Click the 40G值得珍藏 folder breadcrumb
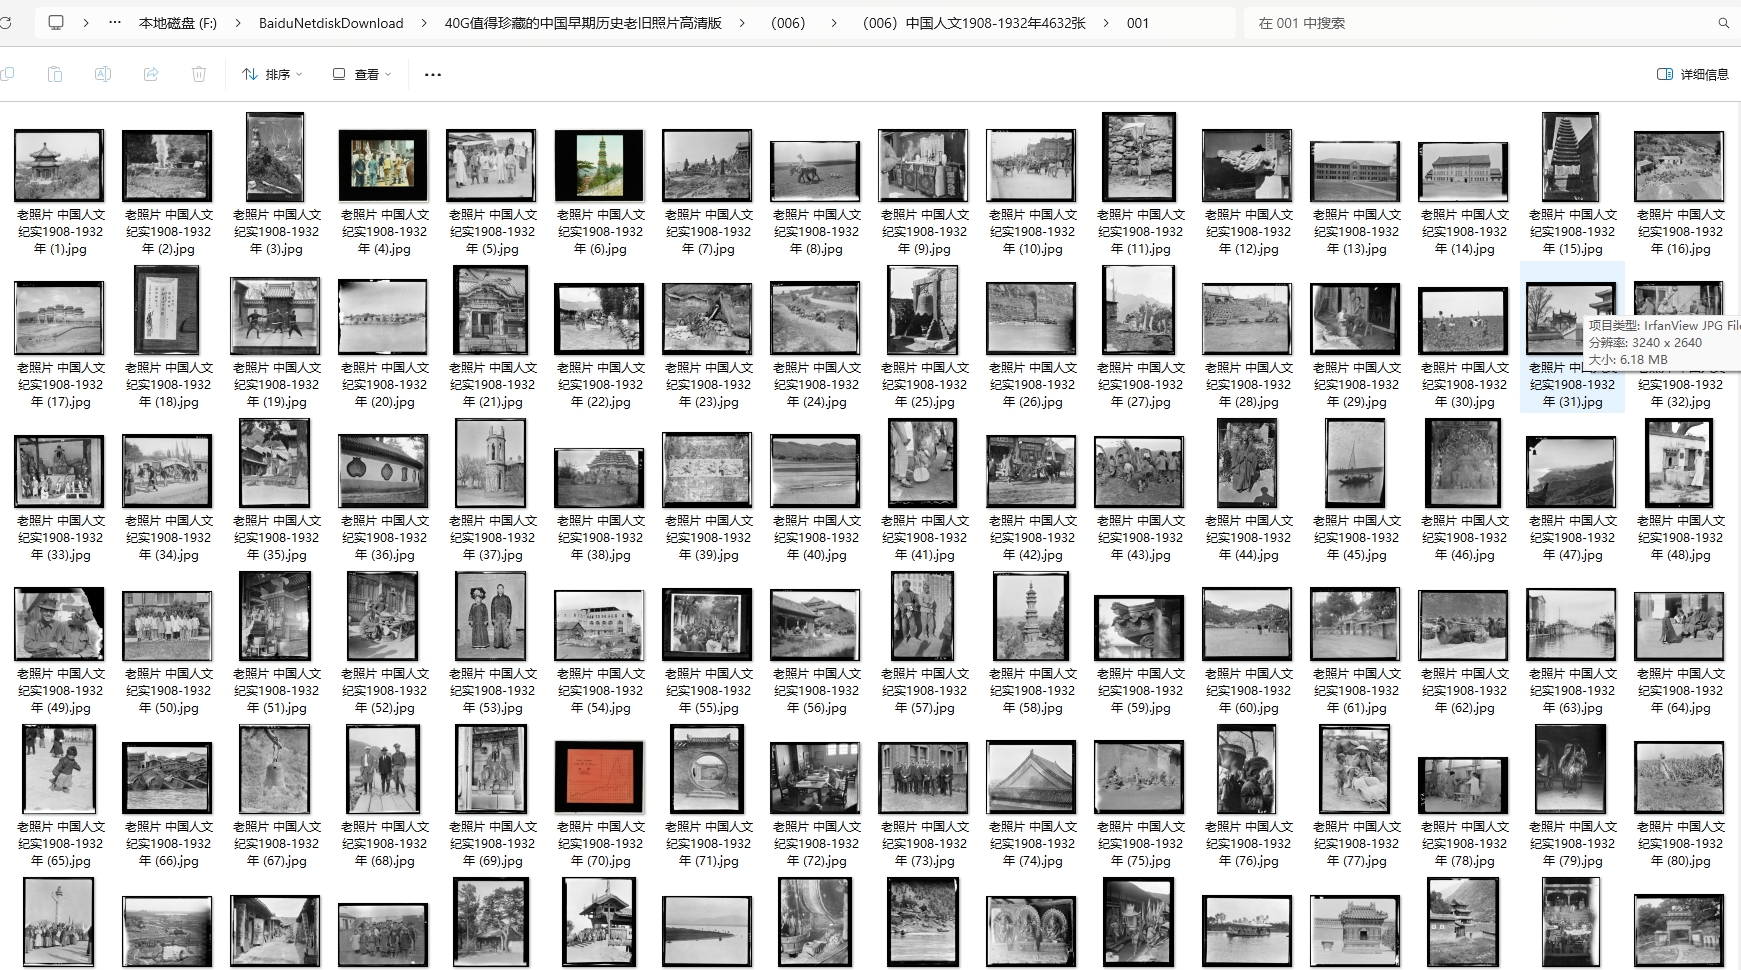The width and height of the screenshot is (1741, 970). click(582, 23)
